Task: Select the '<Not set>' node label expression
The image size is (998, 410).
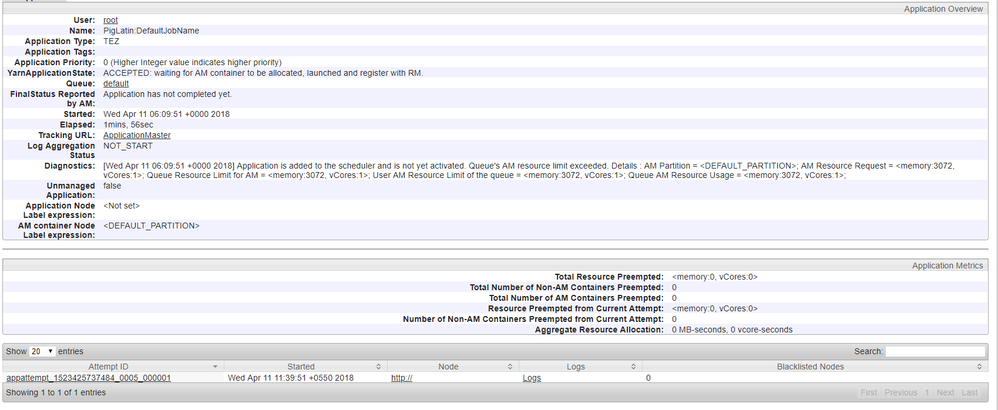Action: [121, 206]
